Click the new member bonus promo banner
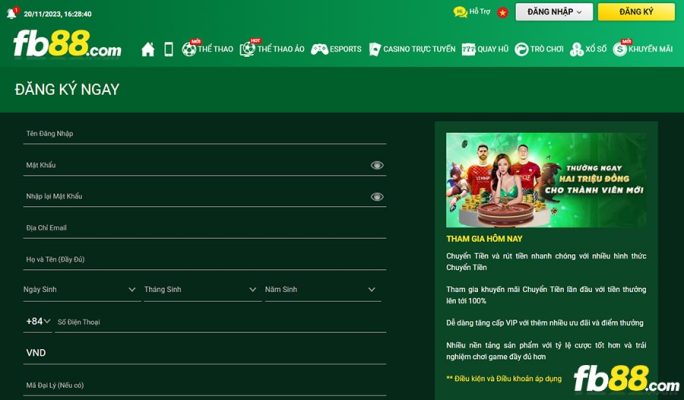The height and width of the screenshot is (400, 684). (547, 180)
